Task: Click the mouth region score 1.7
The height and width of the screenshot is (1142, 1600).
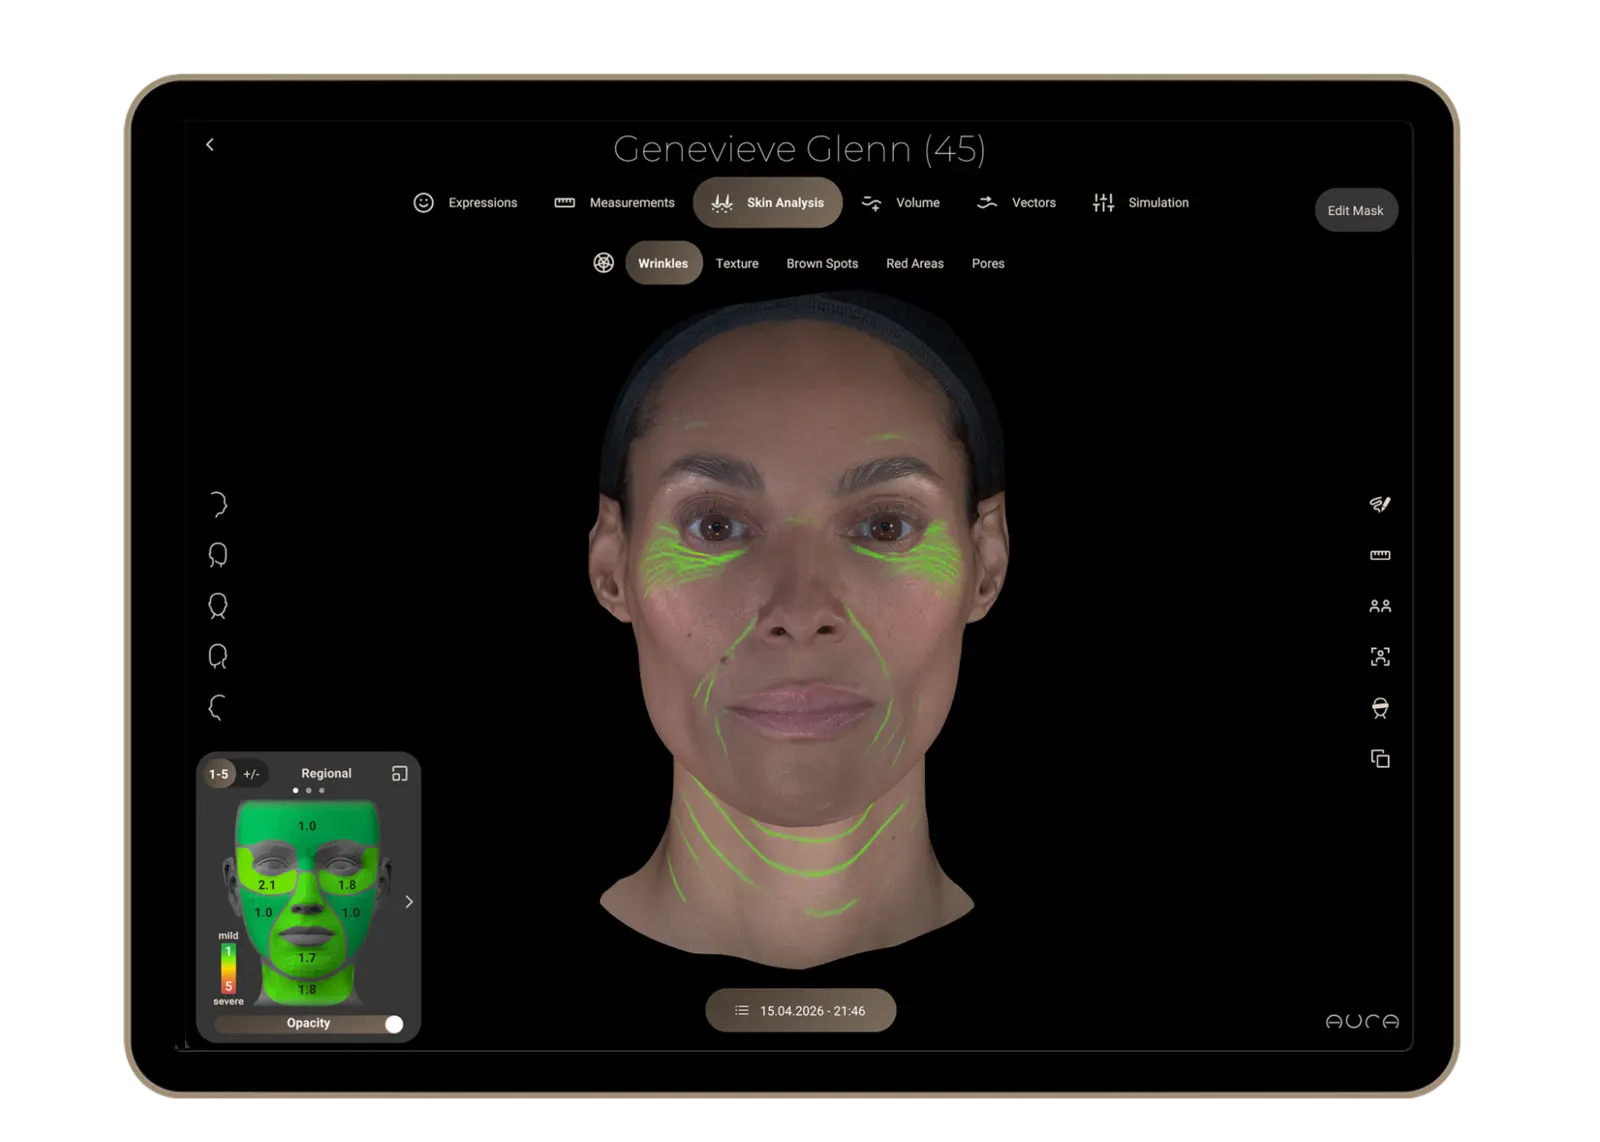Action: click(307, 958)
